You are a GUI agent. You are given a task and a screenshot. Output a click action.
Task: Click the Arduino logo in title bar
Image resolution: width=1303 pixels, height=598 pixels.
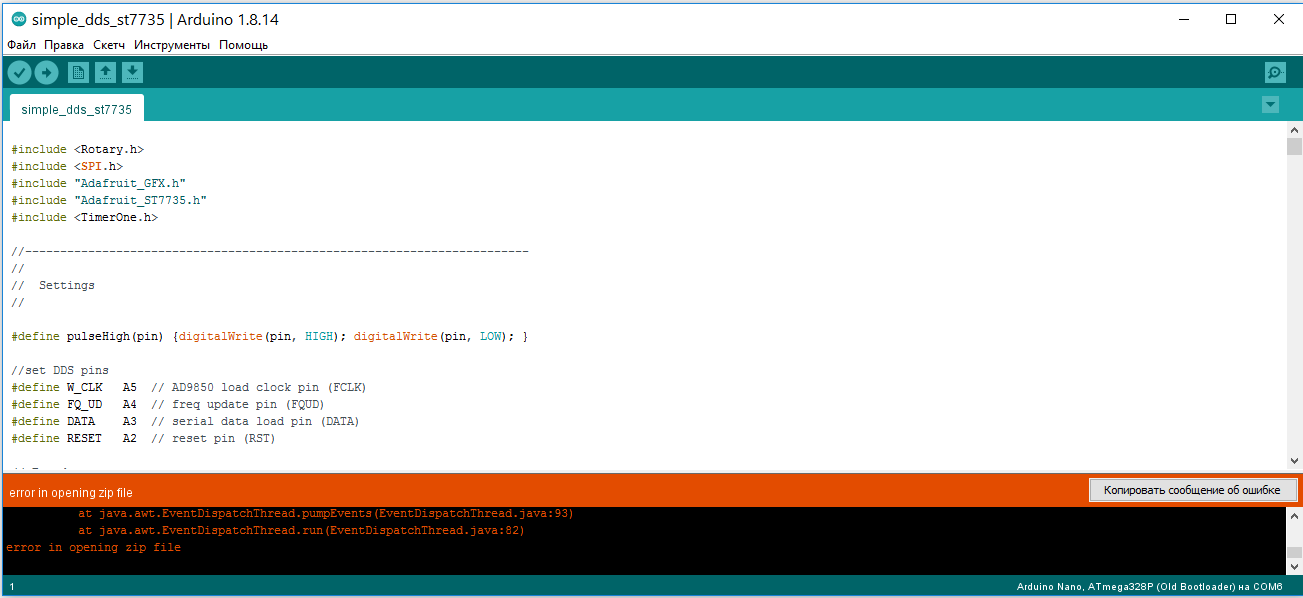19,19
